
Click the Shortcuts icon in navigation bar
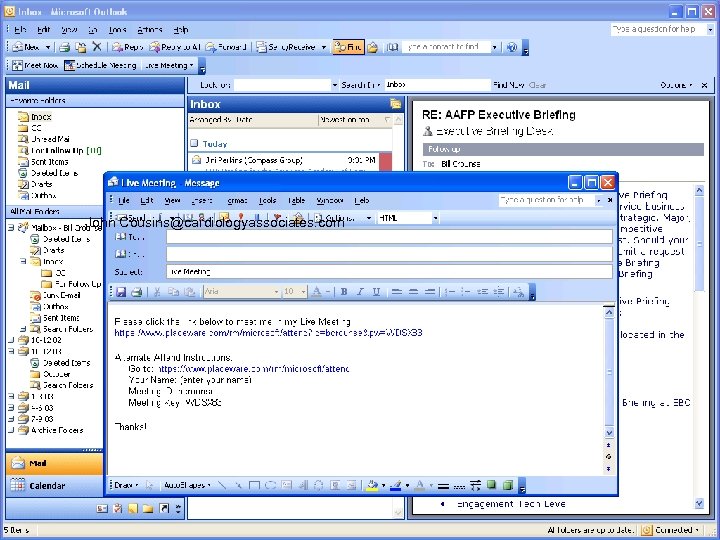pyautogui.click(x=164, y=508)
